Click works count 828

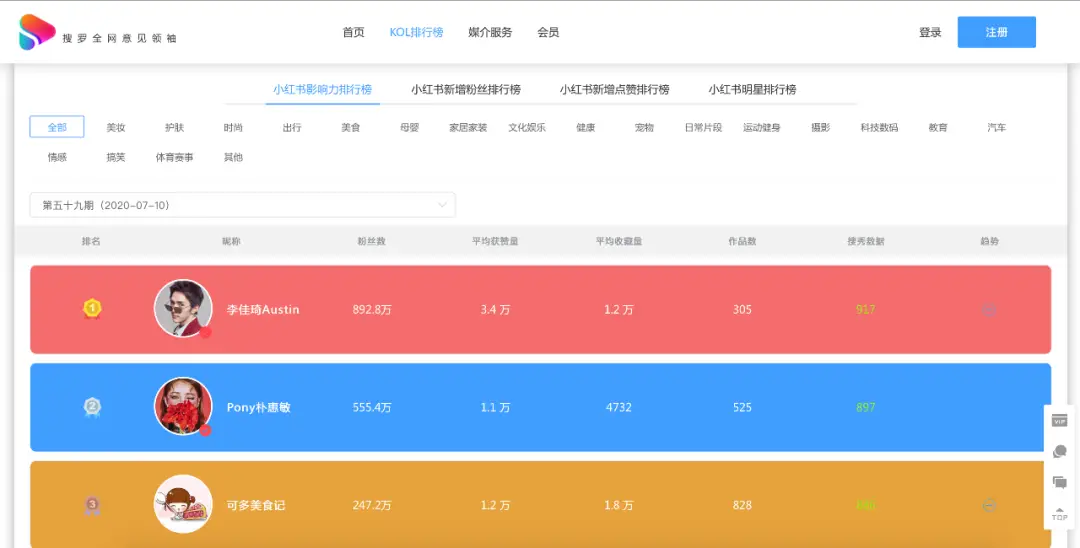pos(742,505)
